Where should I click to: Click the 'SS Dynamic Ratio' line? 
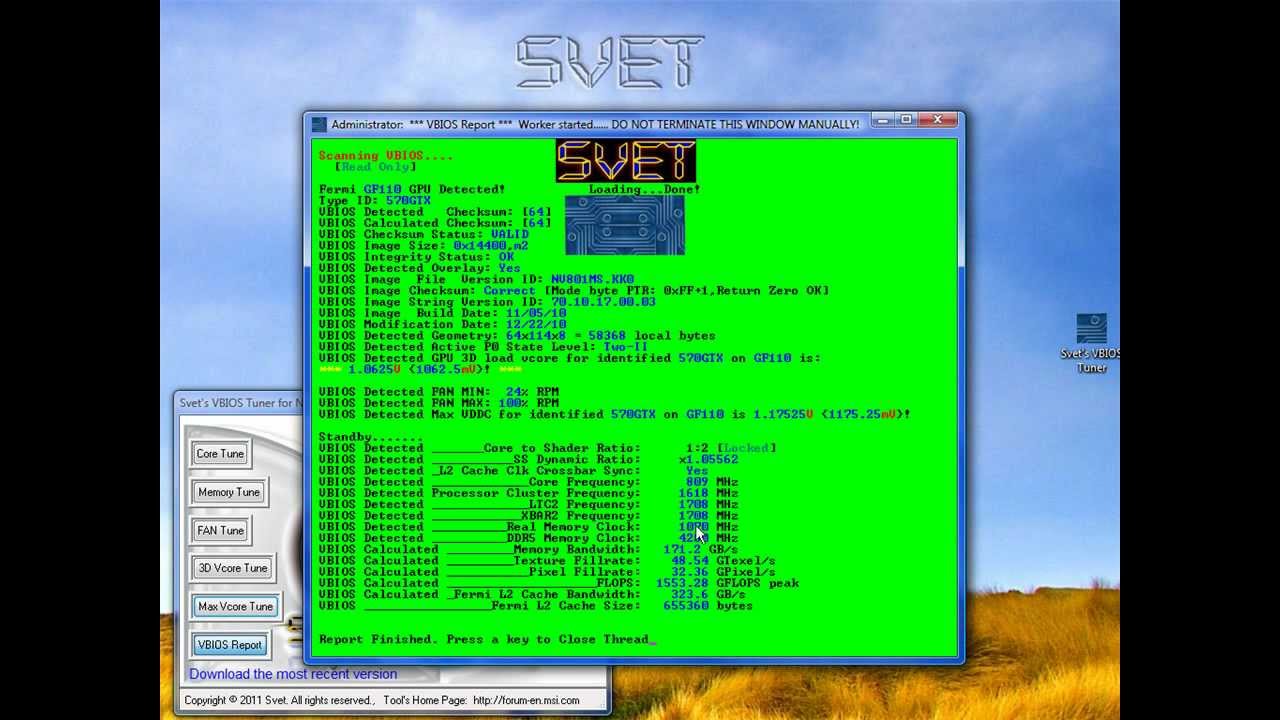click(529, 459)
